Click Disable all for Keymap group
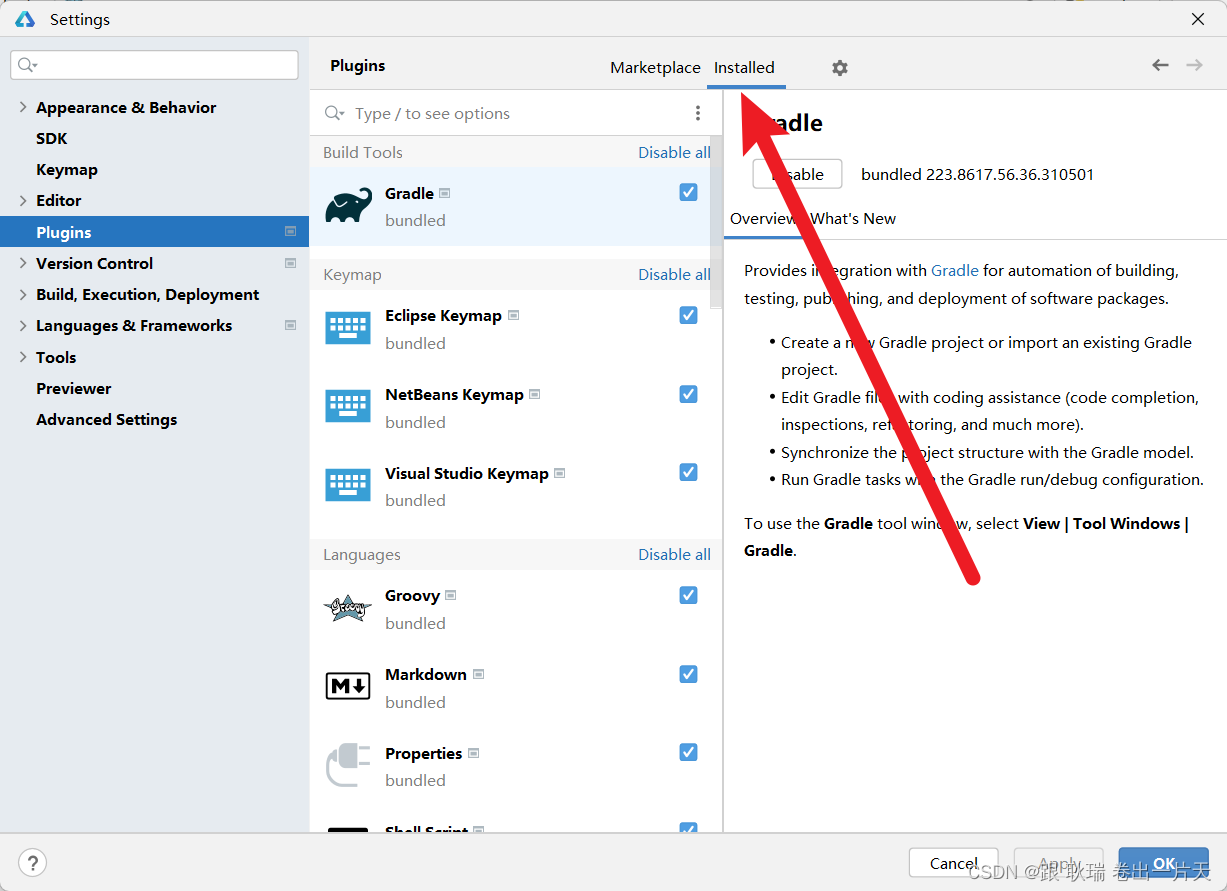This screenshot has height=891, width=1227. pos(675,274)
